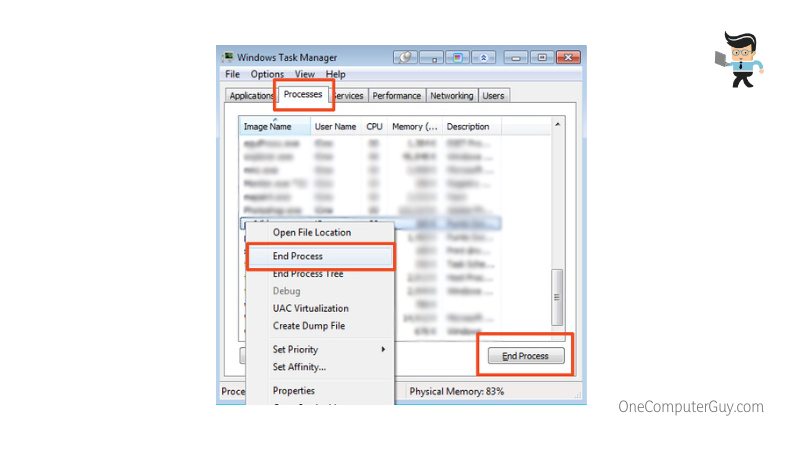The width and height of the screenshot is (800, 450).
Task: Close the Windows Task Manager window
Action: tap(568, 57)
